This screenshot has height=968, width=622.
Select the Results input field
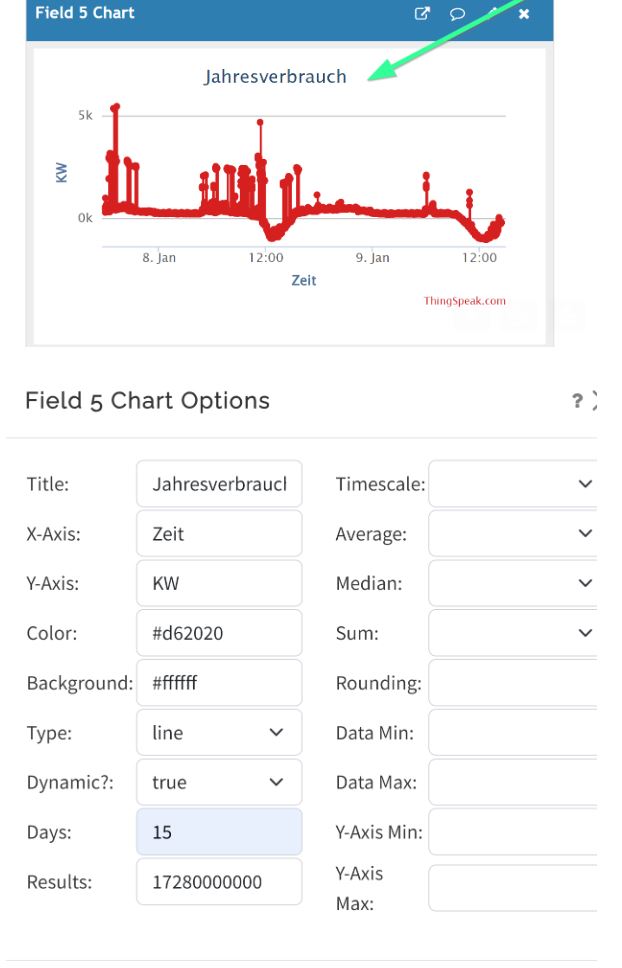(219, 882)
